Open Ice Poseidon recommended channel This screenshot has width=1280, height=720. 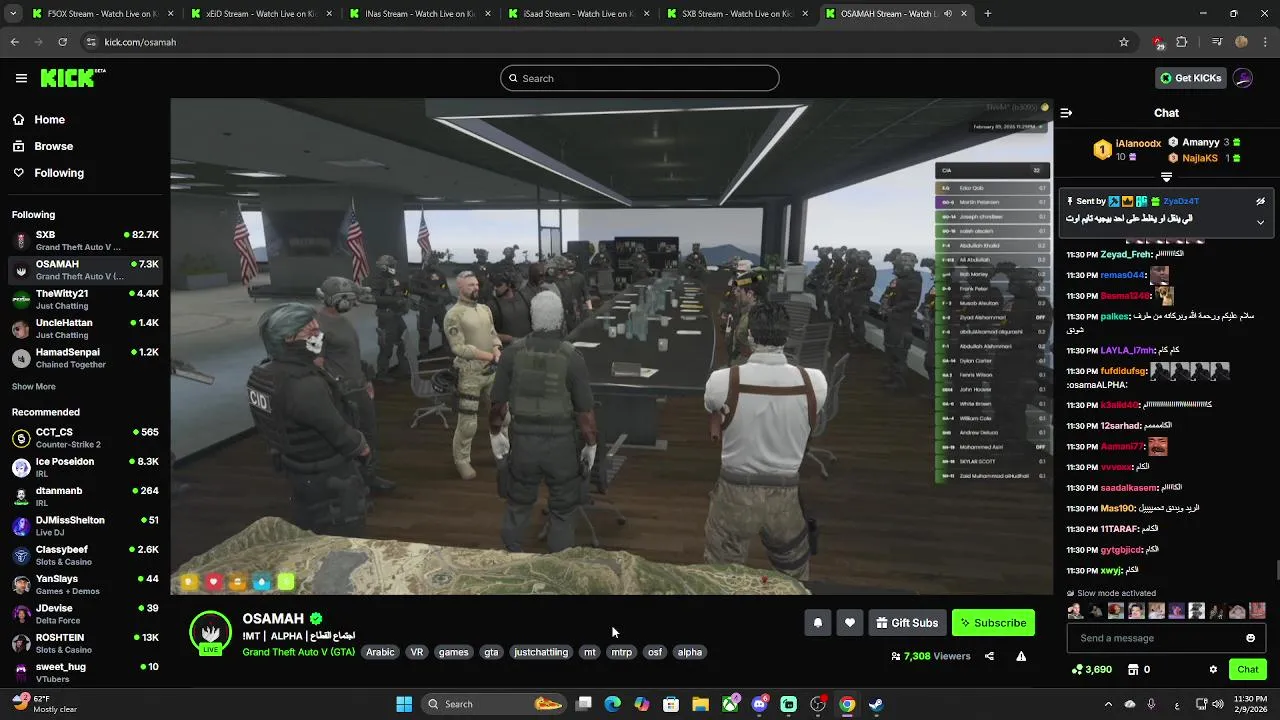(x=85, y=467)
